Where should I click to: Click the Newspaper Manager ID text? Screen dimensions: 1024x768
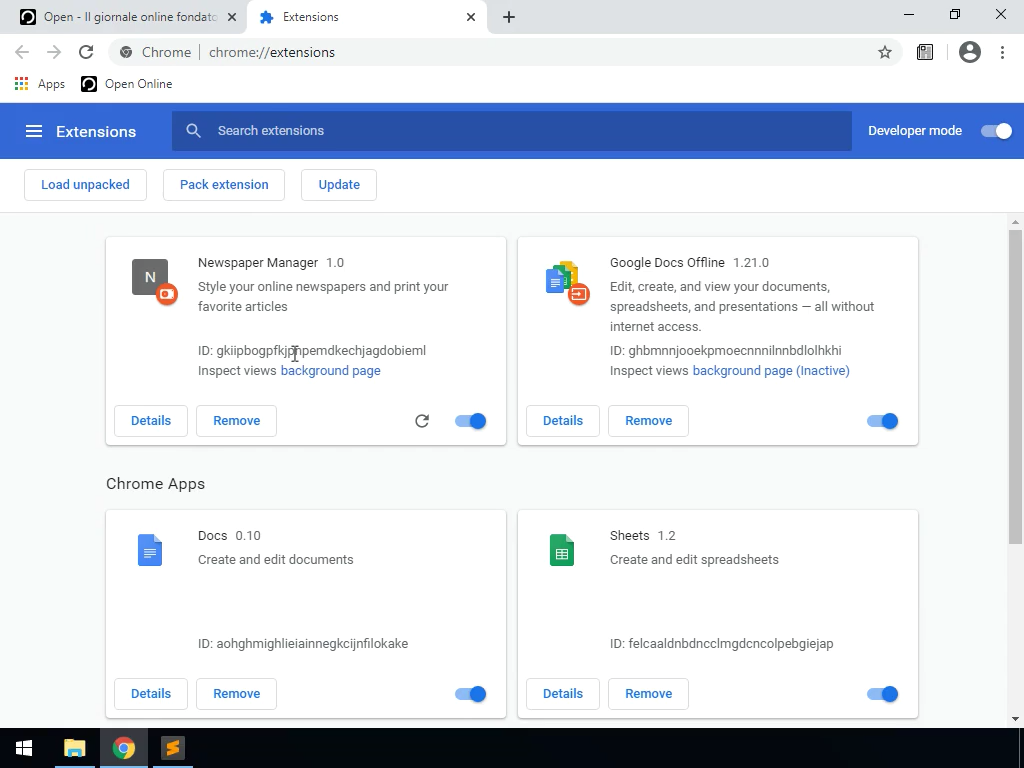click(312, 351)
